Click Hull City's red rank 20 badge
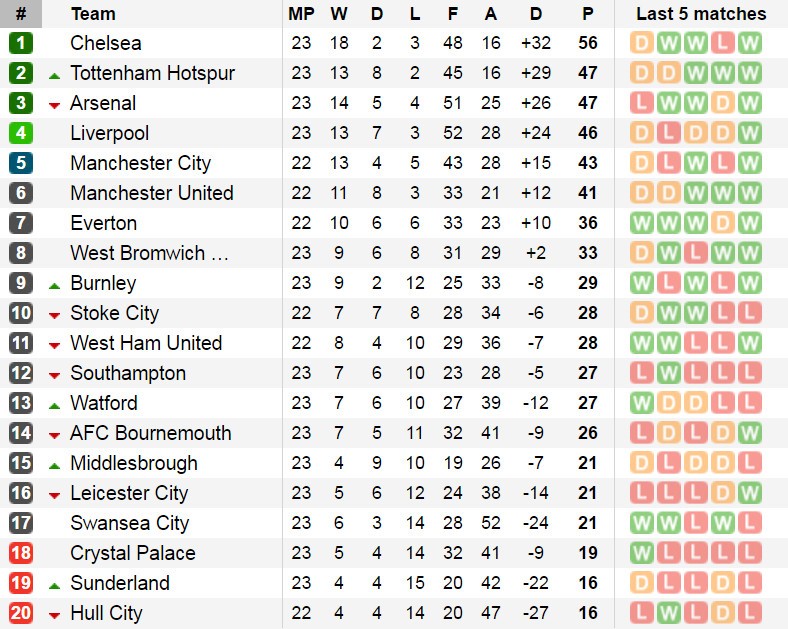The height and width of the screenshot is (629, 788). pyautogui.click(x=21, y=613)
